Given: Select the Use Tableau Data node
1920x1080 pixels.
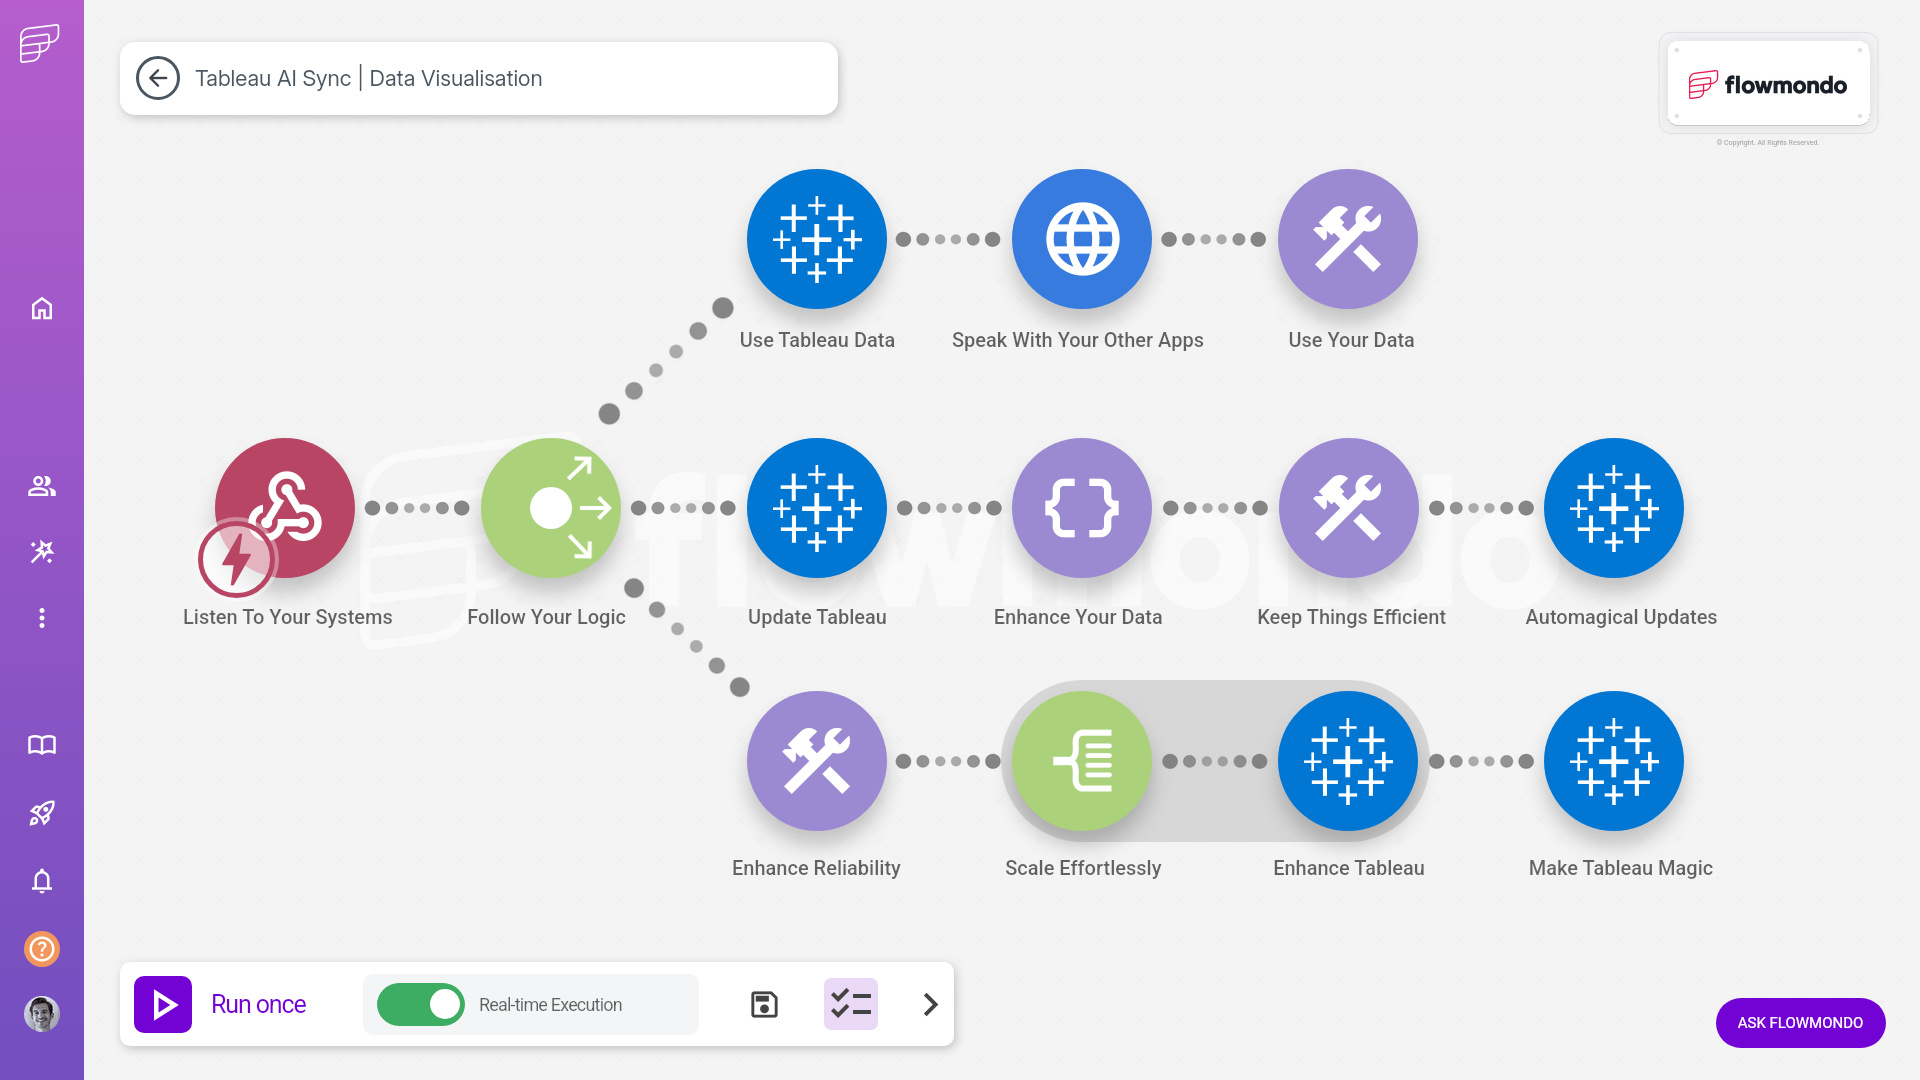Looking at the screenshot, I should (817, 239).
